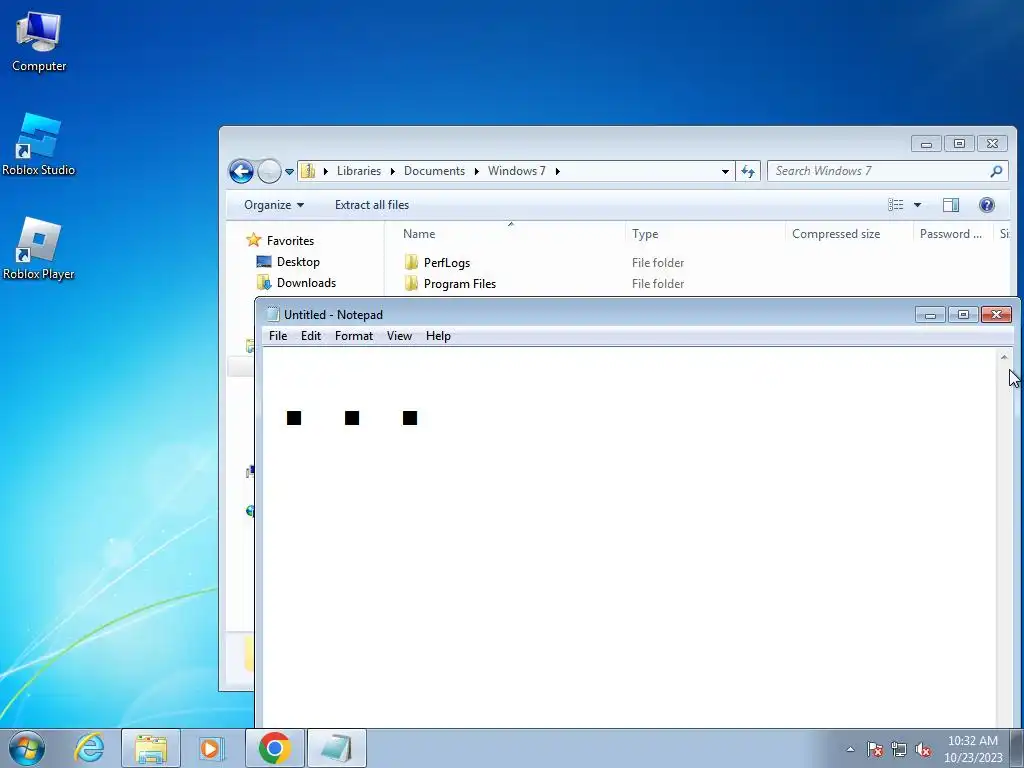Minimize the Notepad window
The height and width of the screenshot is (768, 1024).
pyautogui.click(x=931, y=315)
